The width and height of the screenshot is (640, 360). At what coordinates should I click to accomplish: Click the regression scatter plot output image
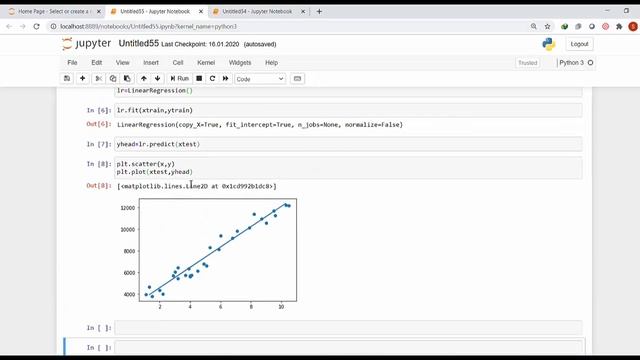[x=208, y=254]
